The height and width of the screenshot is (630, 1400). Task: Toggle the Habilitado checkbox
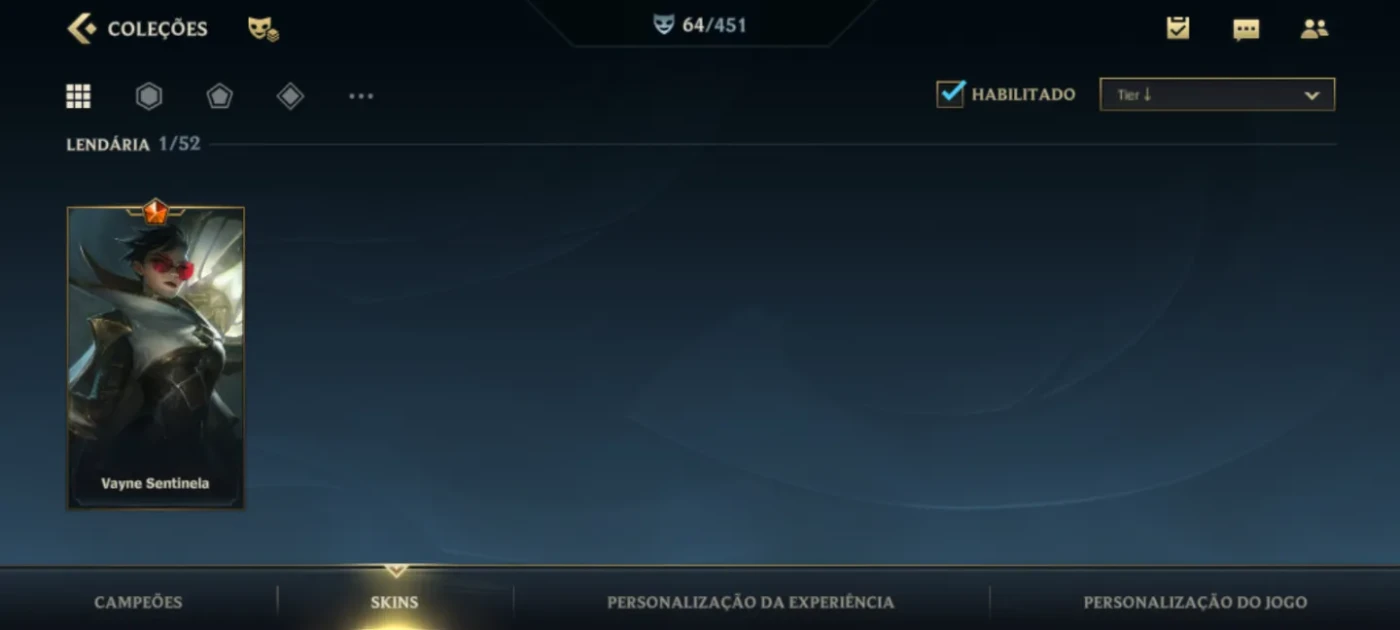click(950, 94)
